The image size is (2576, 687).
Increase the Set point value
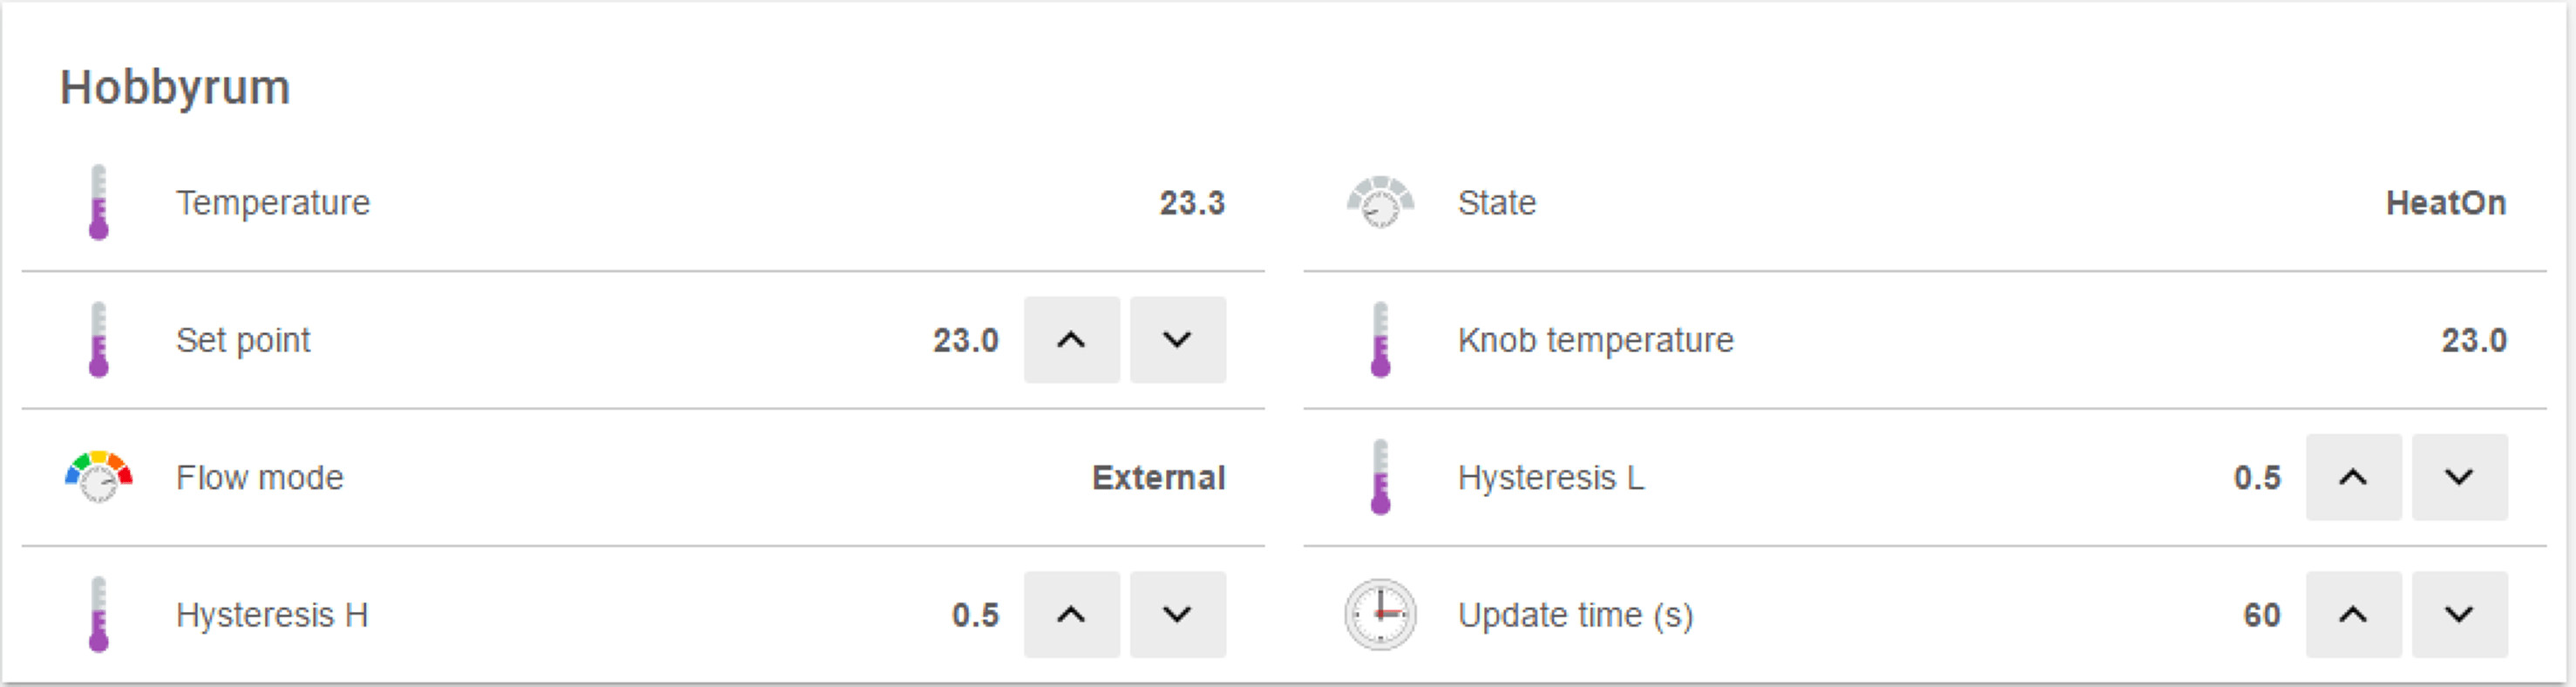[x=1071, y=340]
